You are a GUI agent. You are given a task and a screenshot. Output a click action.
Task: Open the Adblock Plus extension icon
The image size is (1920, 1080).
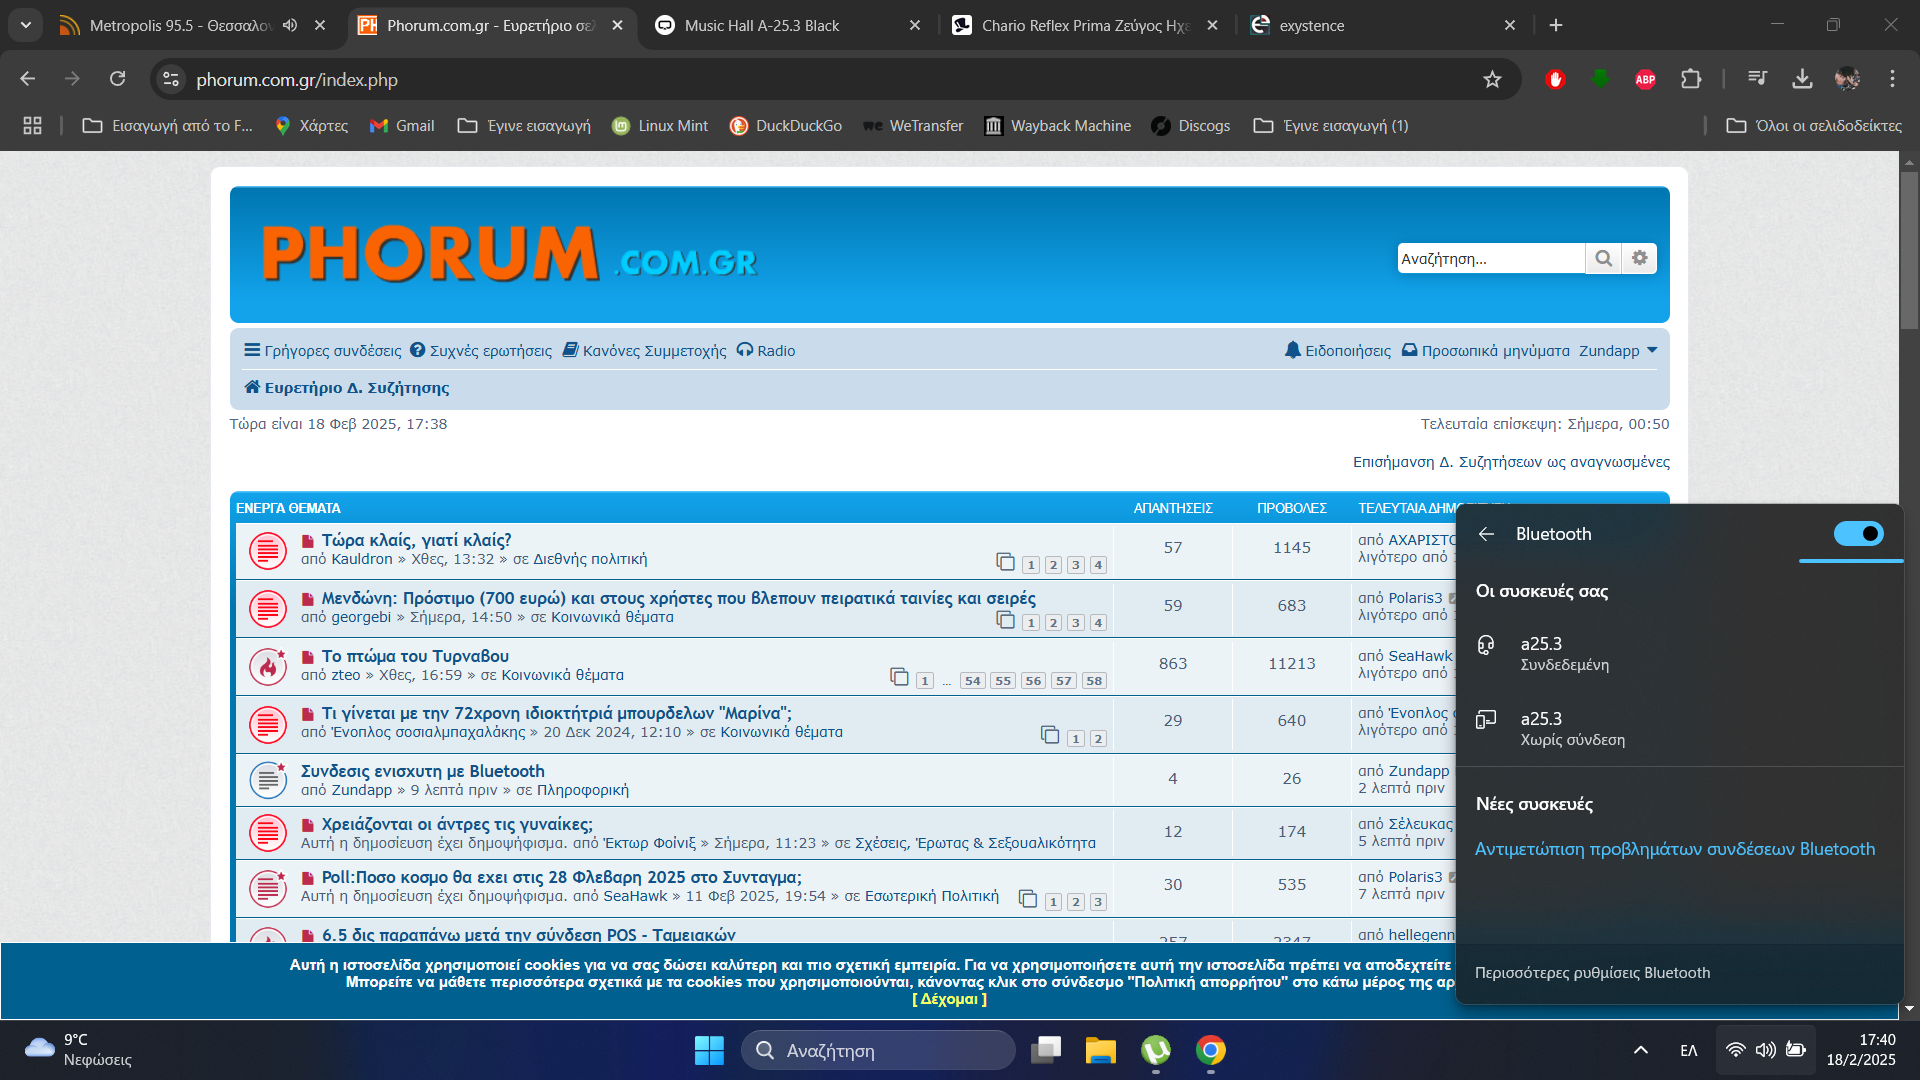1645,79
